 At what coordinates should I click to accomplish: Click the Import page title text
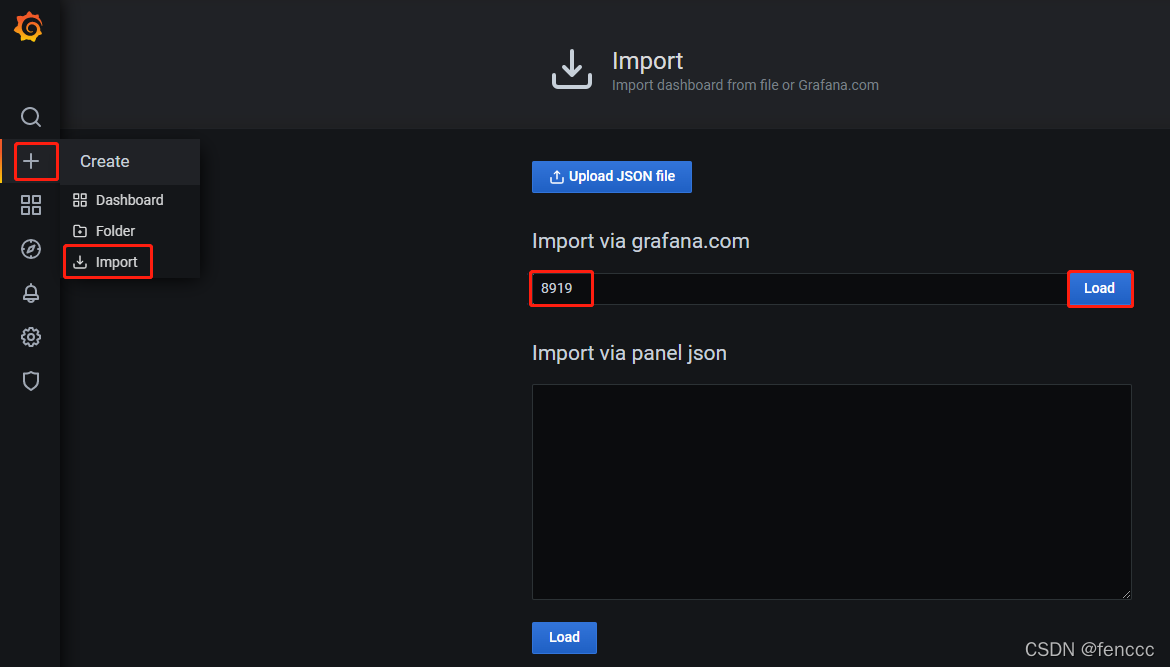(x=648, y=60)
